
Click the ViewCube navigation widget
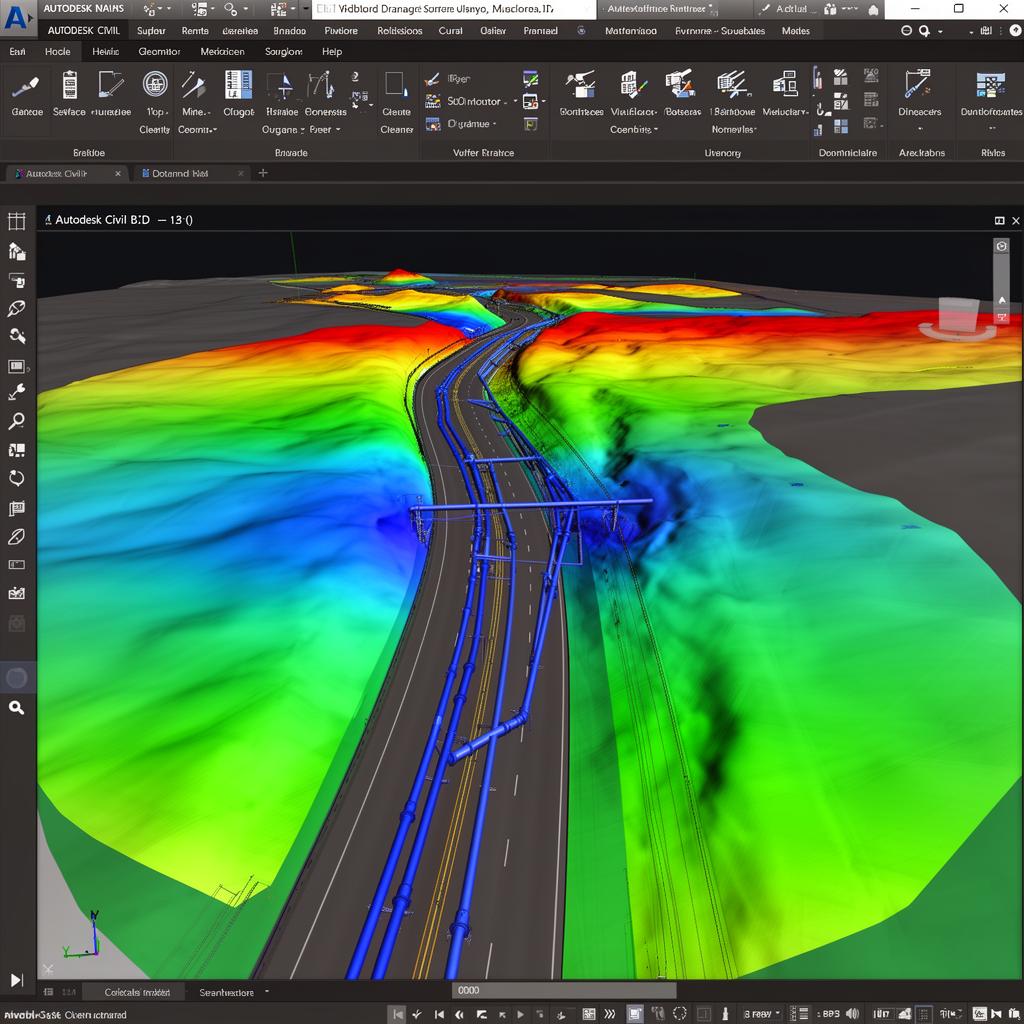957,319
